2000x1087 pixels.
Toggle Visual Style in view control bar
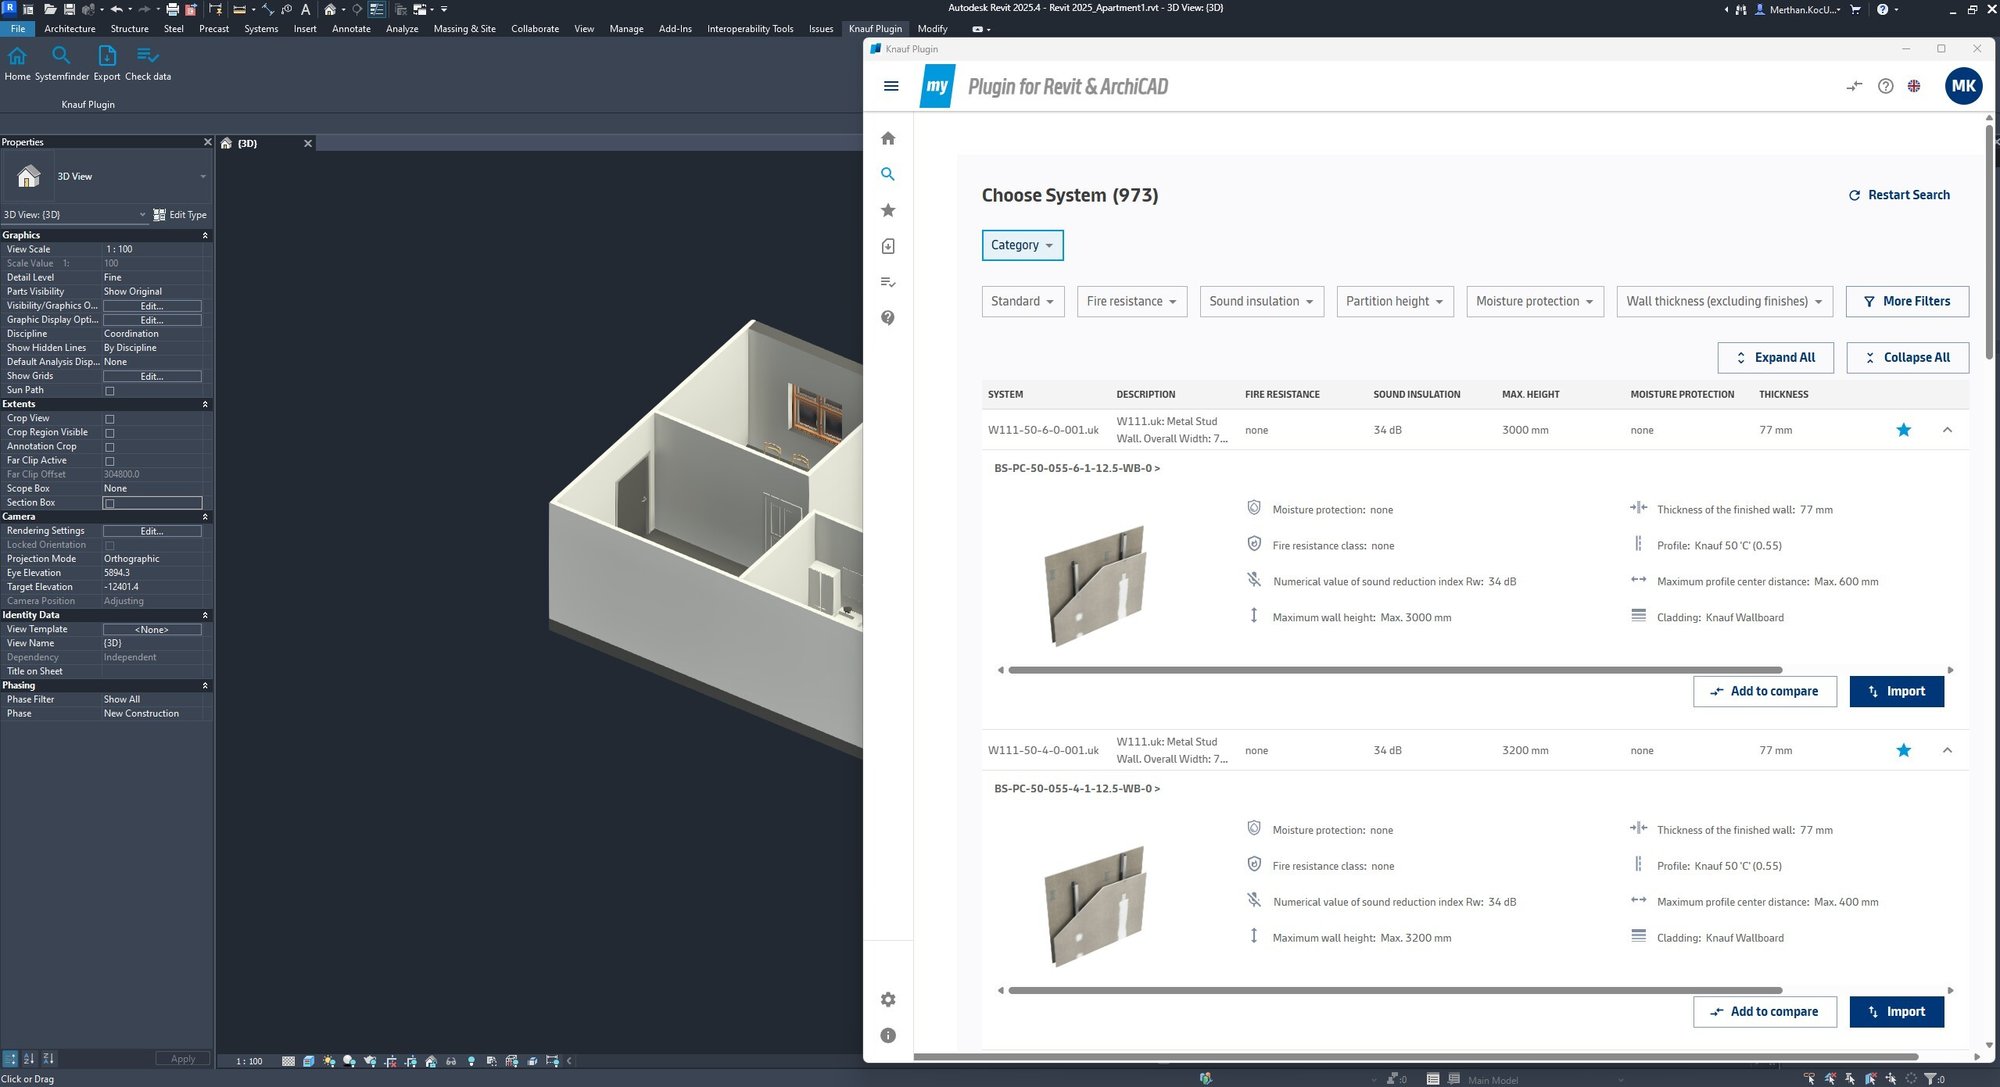(x=308, y=1061)
